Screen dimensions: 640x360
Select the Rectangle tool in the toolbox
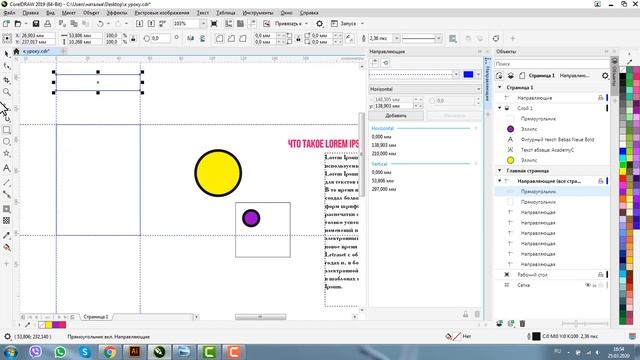7,130
